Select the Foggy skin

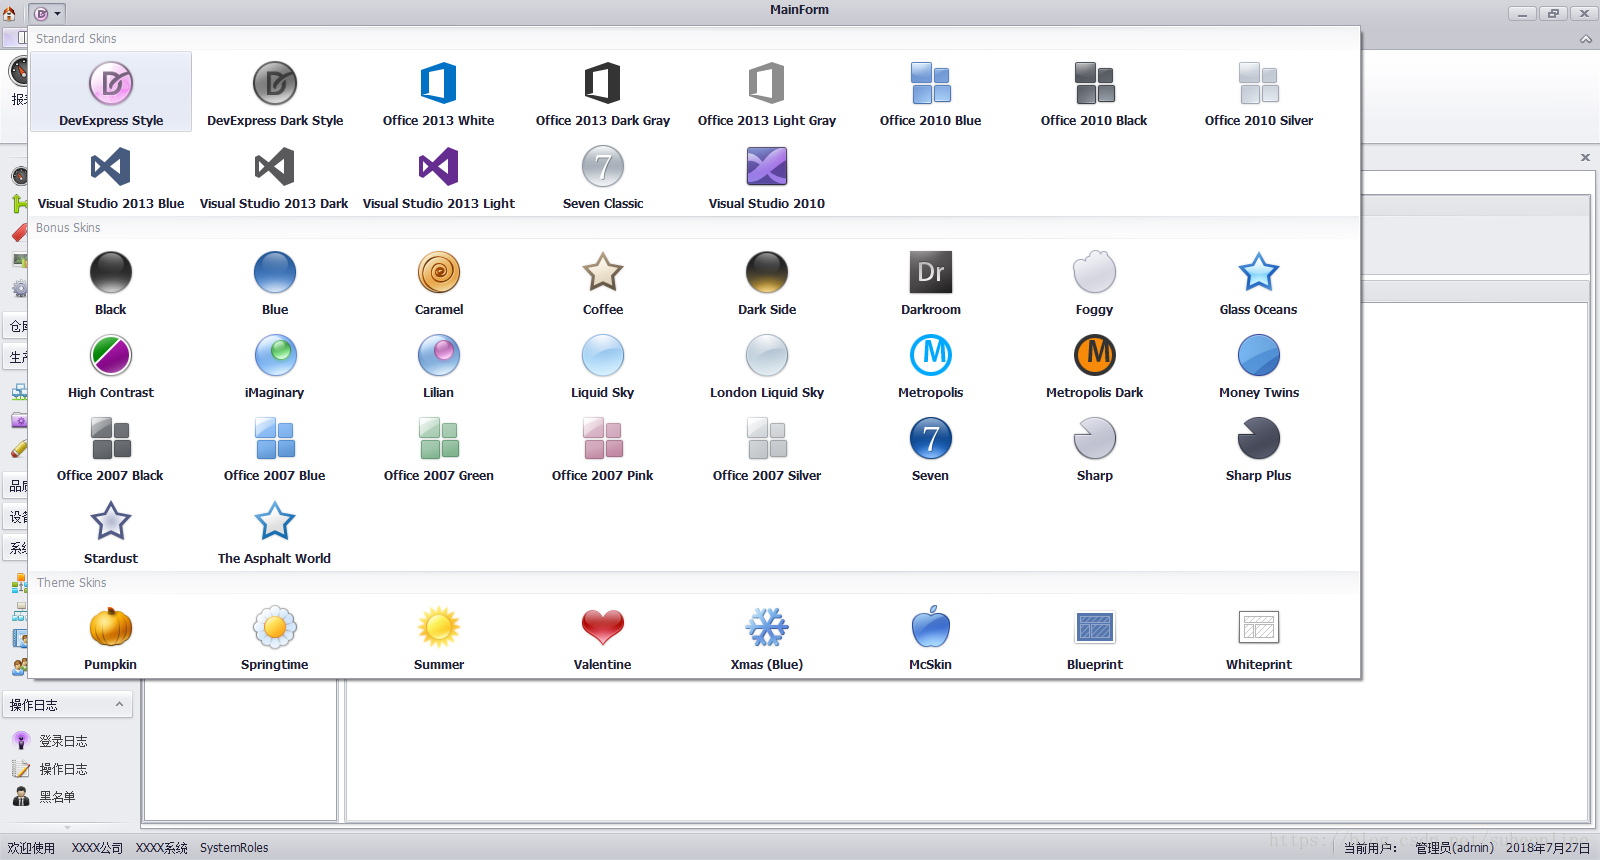(x=1095, y=281)
